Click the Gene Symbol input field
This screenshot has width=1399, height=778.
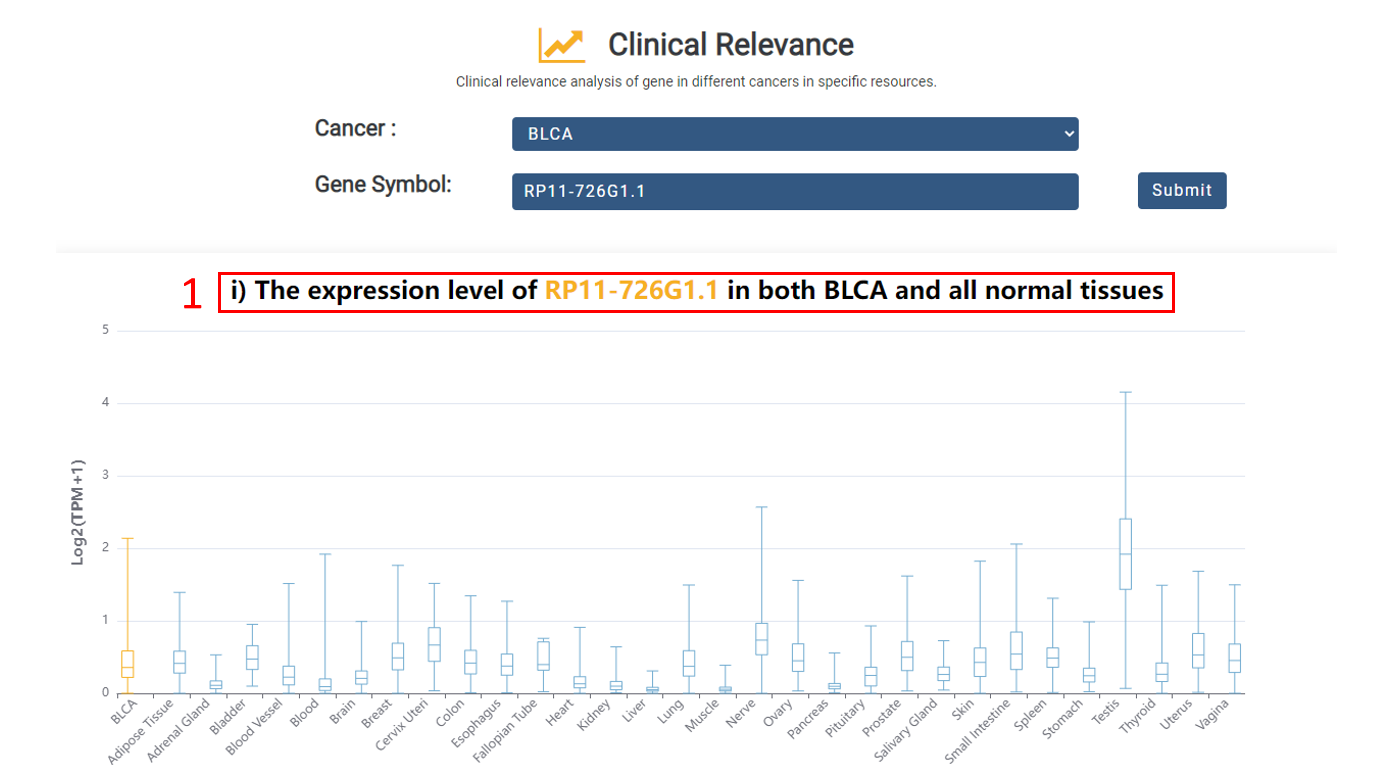pos(794,191)
